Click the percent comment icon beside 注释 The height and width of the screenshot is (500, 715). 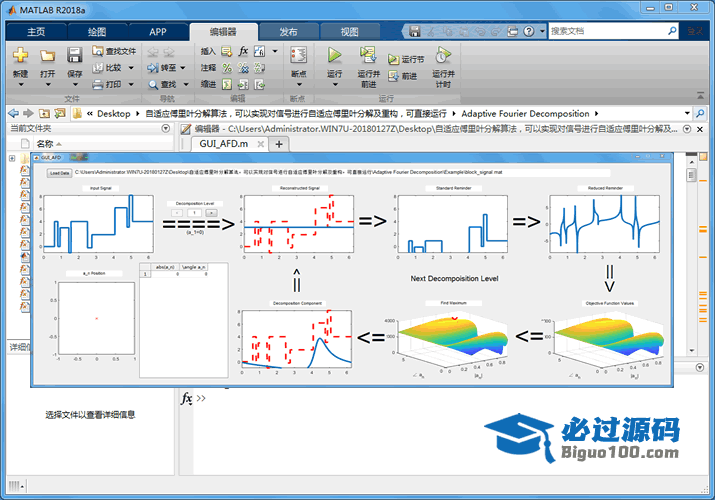click(227, 68)
